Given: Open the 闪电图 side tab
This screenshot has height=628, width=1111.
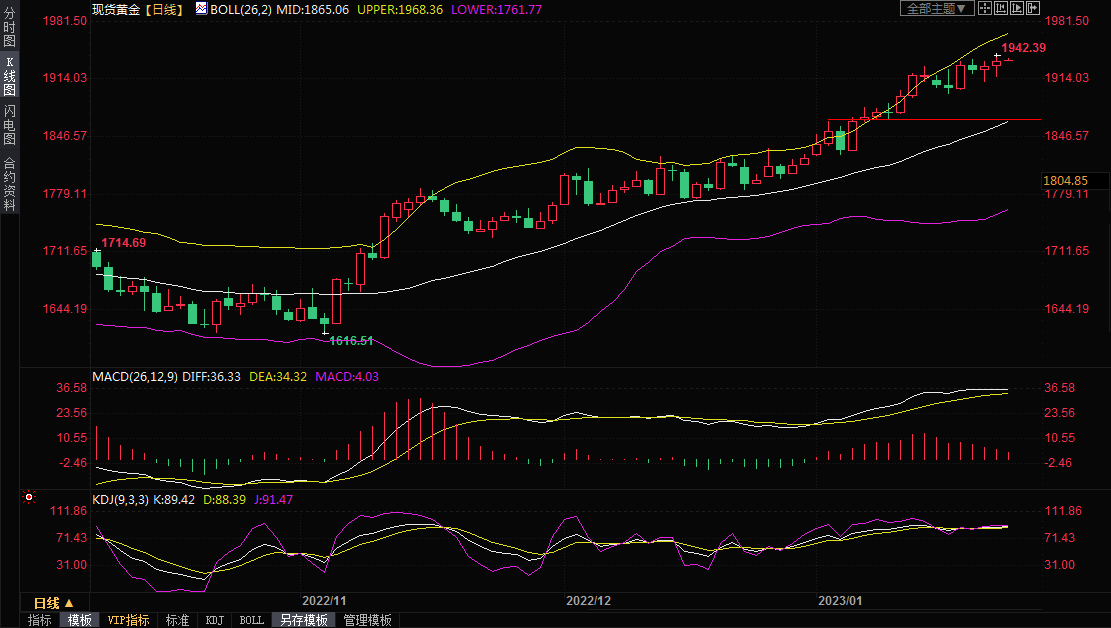Looking at the screenshot, I should click(x=9, y=125).
